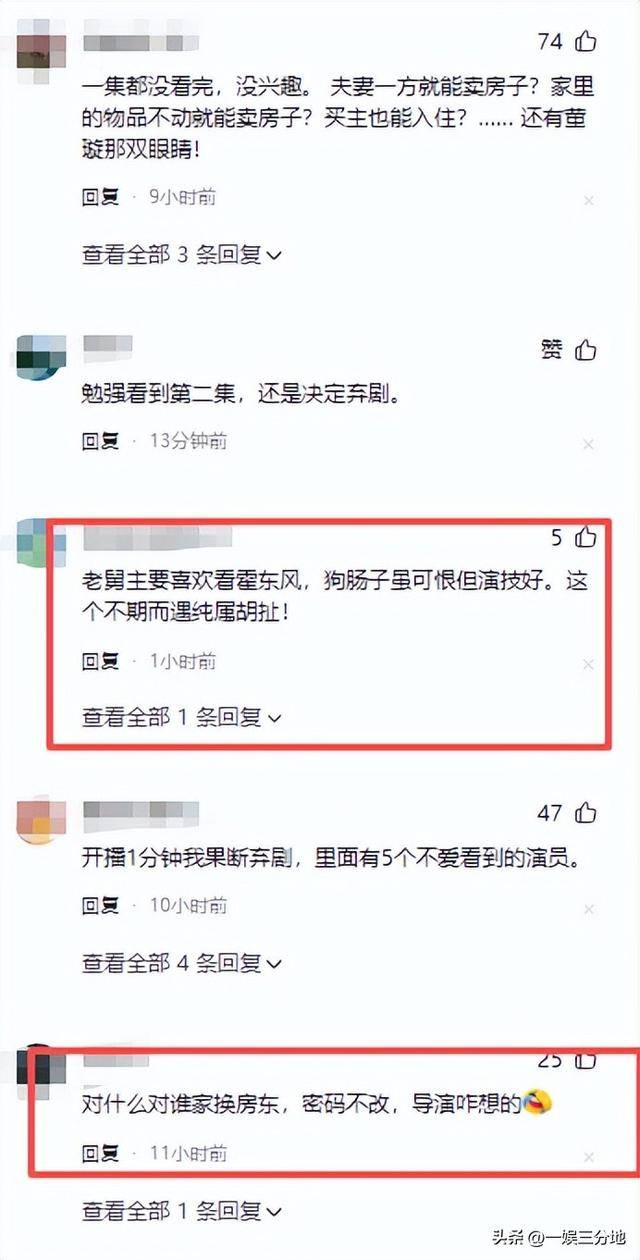The height and width of the screenshot is (1260, 640).
Task: Like the comment about 勉强看到第二集
Action: point(586,350)
